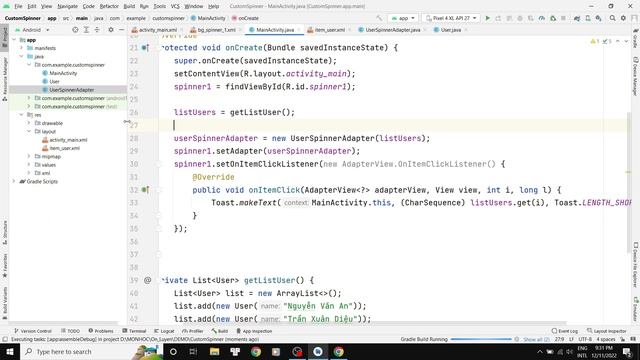
Task: Click Select Opened File target icon in Project panel
Action: coord(75,30)
